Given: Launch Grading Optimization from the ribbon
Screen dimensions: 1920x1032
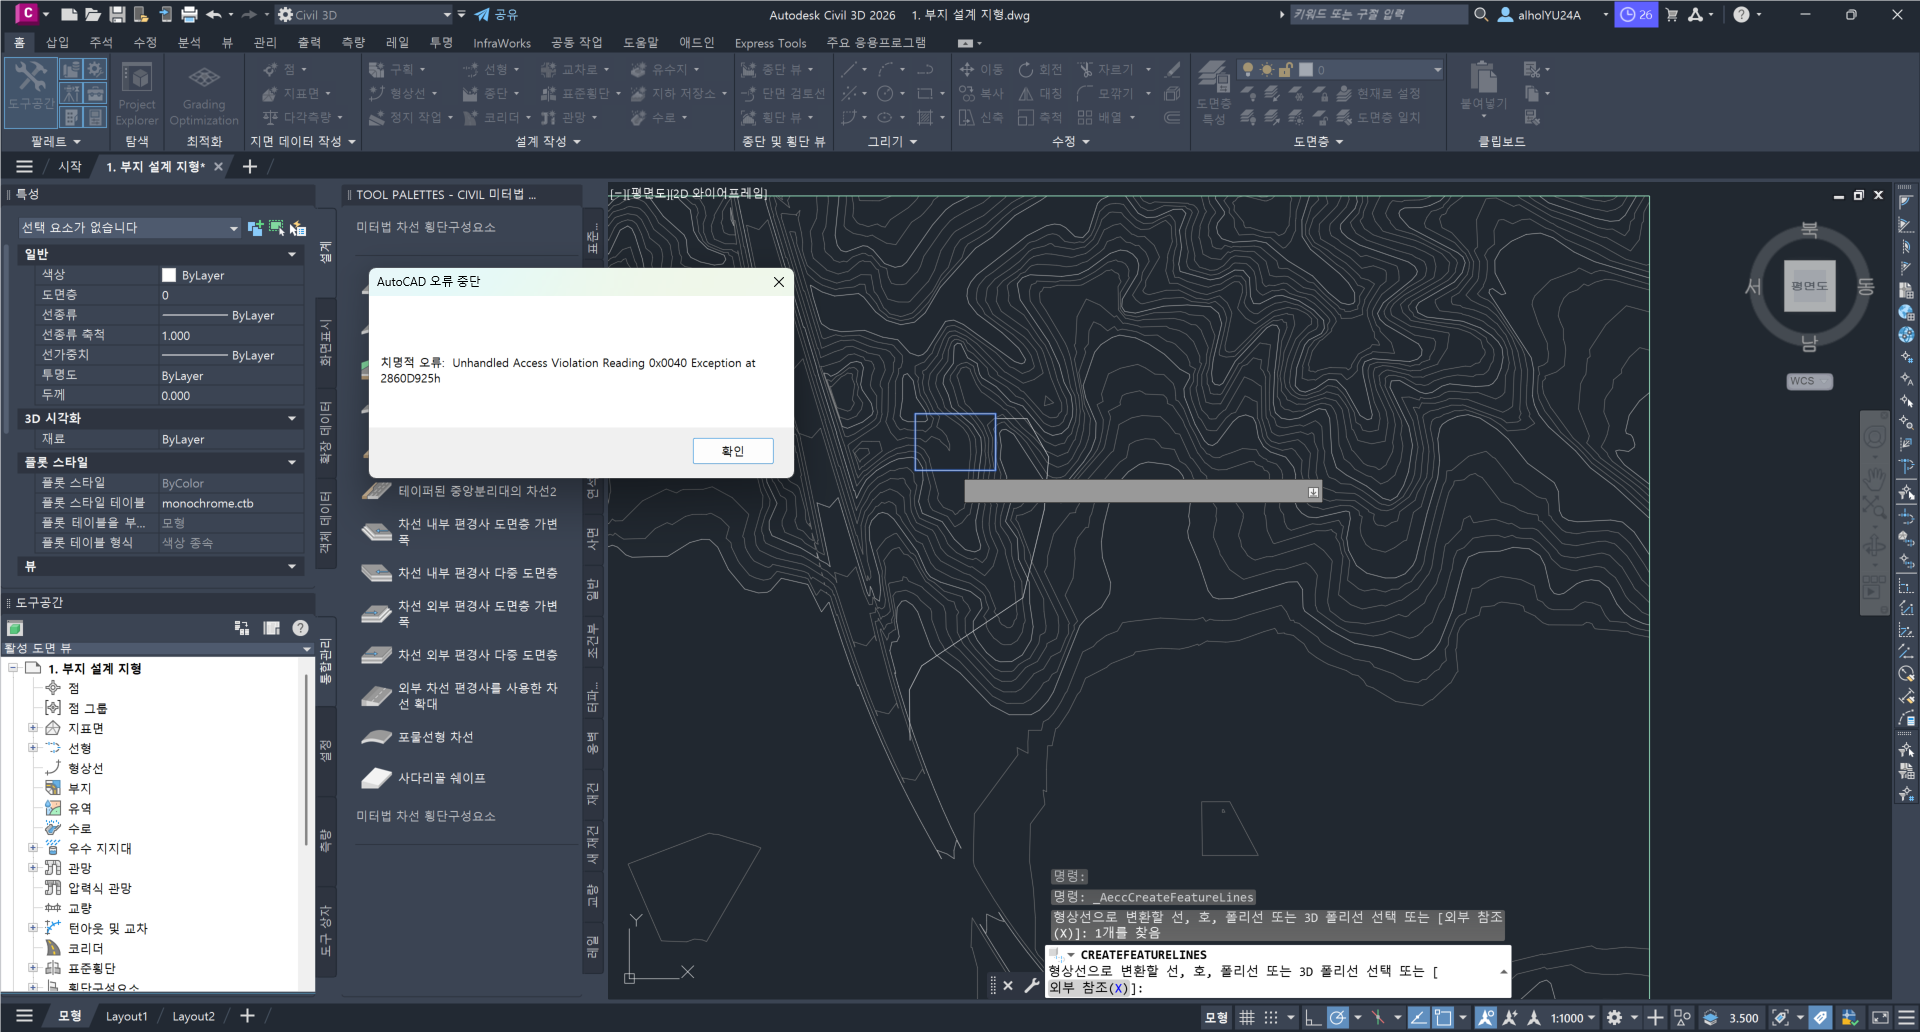Looking at the screenshot, I should click(x=204, y=92).
